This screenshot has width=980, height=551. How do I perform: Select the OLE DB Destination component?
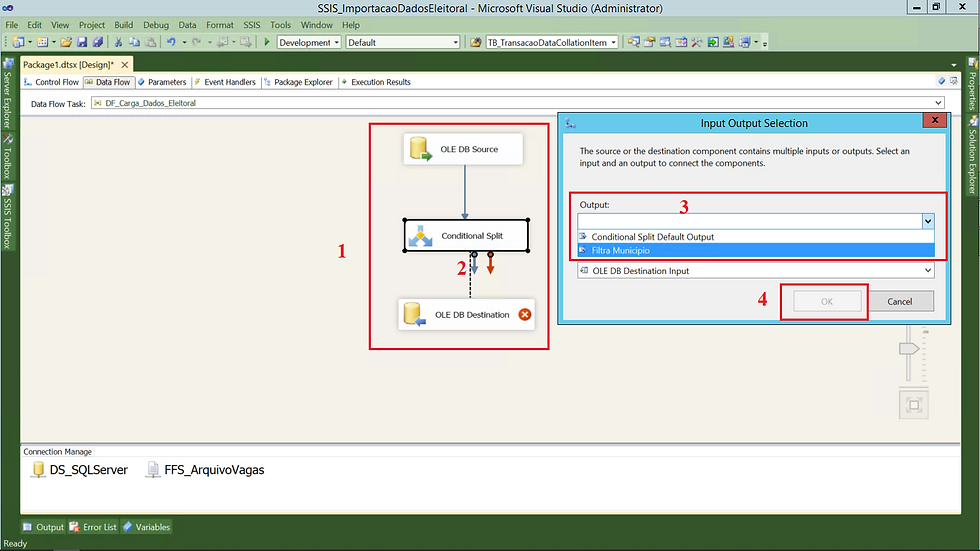click(466, 315)
